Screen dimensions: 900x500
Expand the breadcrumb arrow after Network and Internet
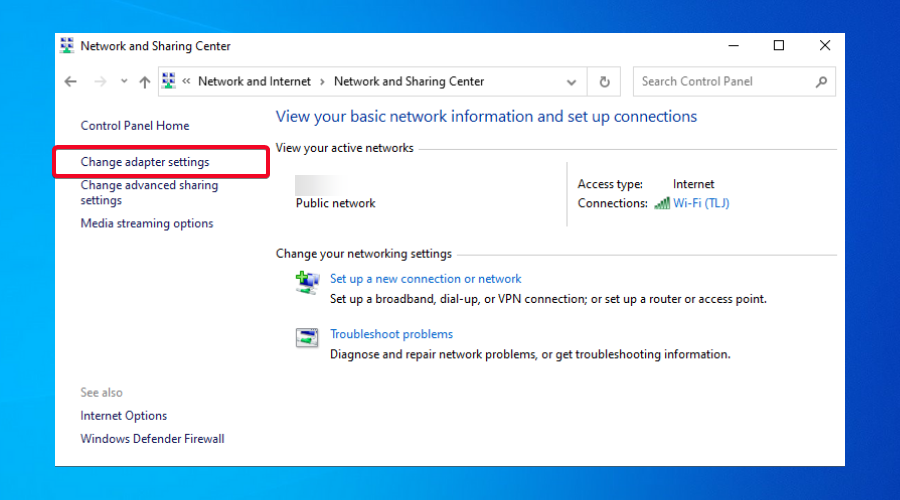[x=322, y=82]
